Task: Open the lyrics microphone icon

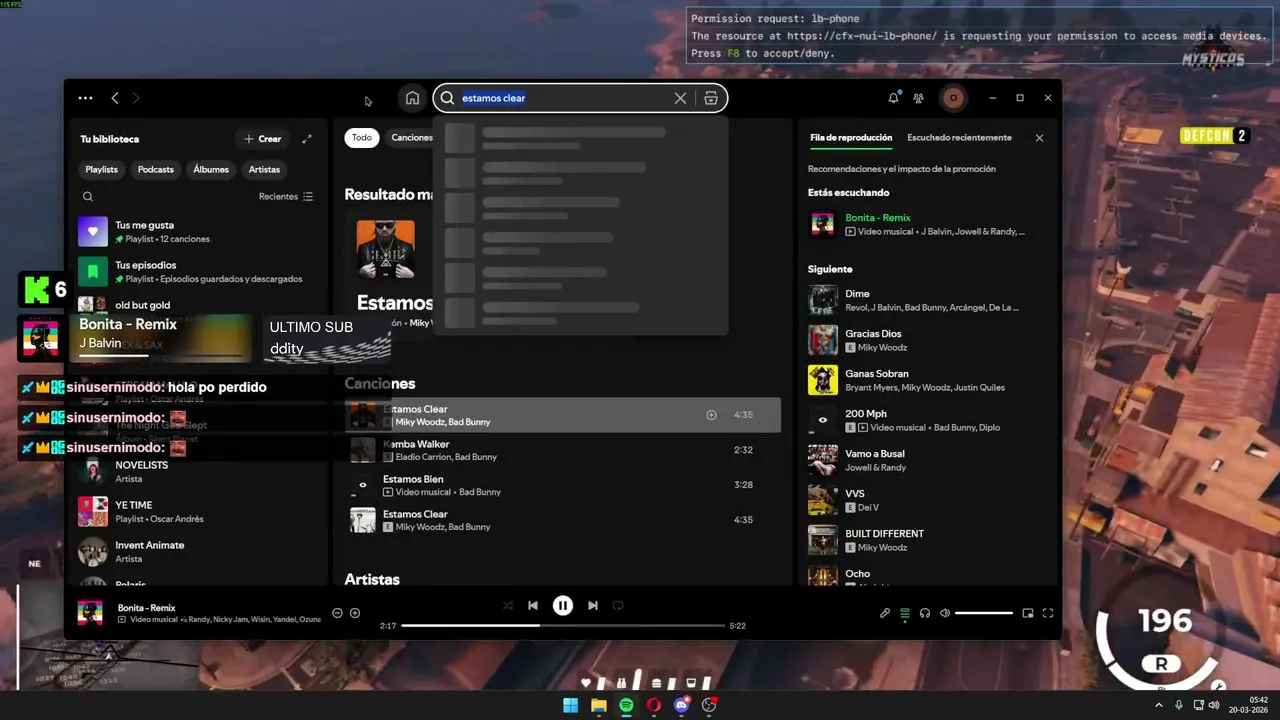Action: [885, 613]
